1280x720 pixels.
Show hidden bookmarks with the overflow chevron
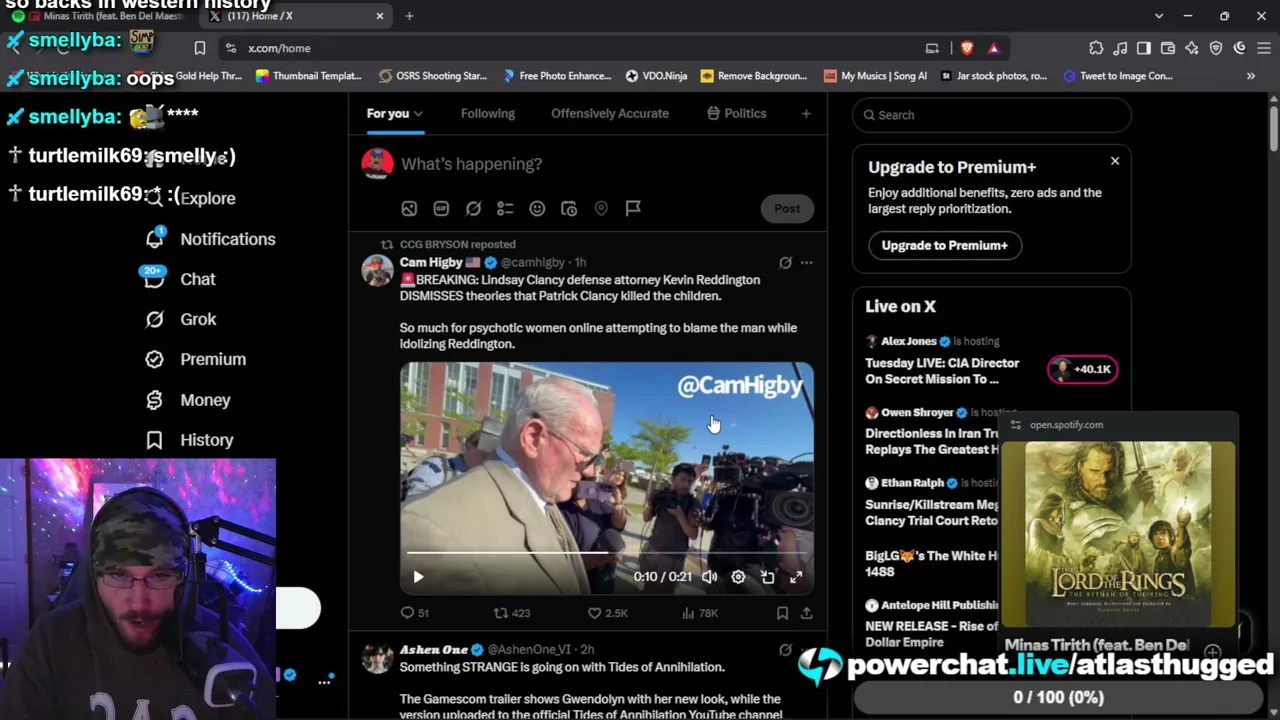(1250, 76)
